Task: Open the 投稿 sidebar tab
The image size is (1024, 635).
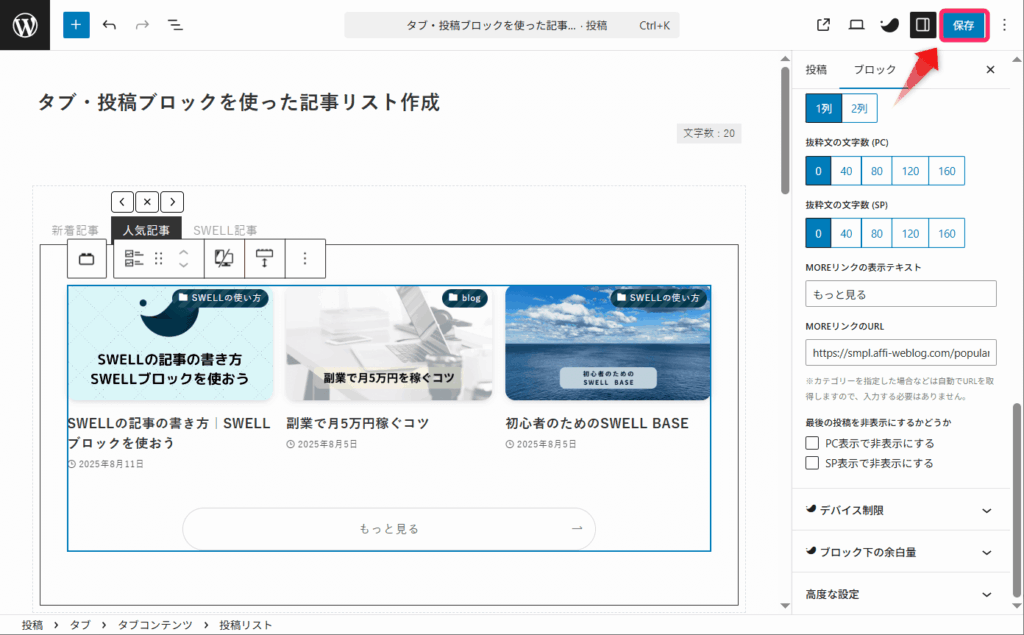Action: 816,69
